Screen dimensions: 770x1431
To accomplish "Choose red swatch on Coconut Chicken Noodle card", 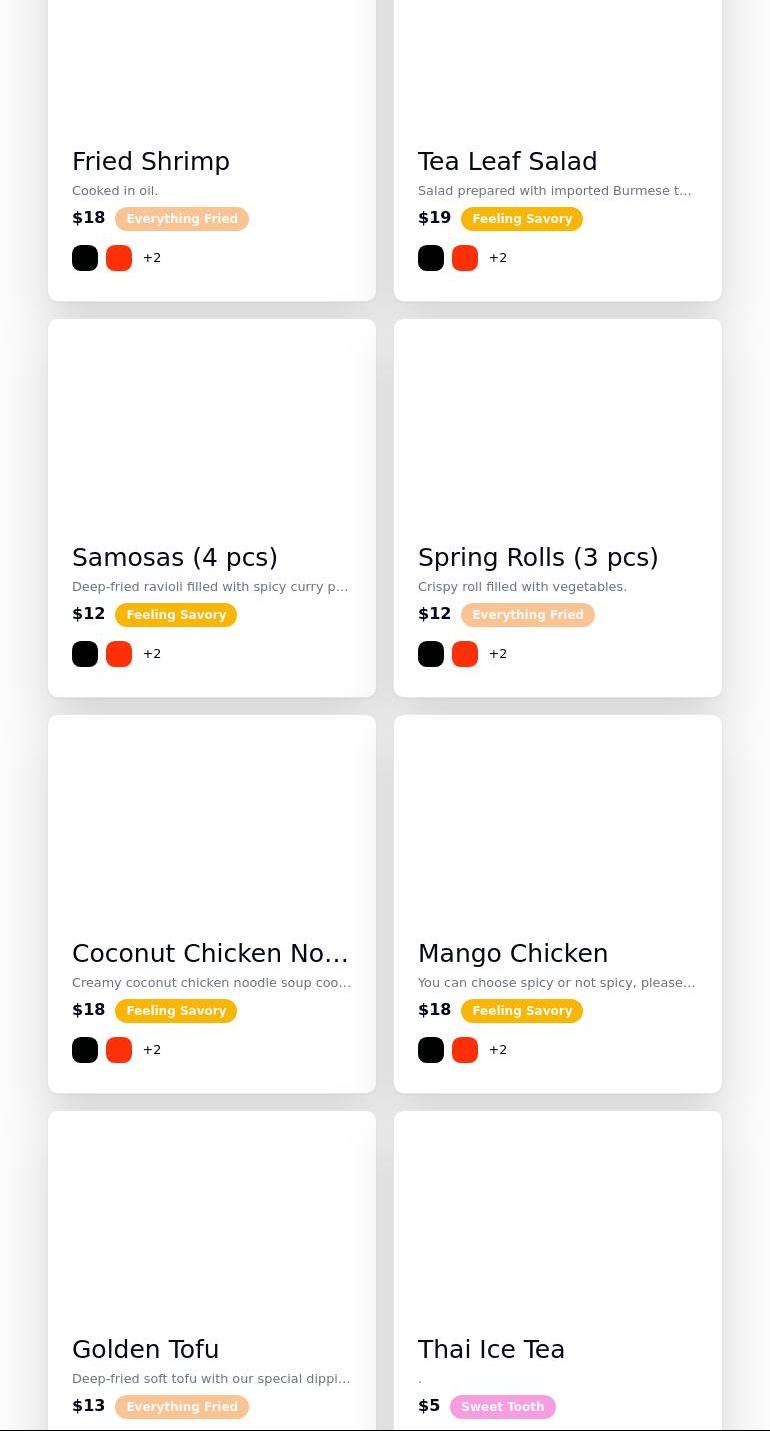I will (x=119, y=1050).
